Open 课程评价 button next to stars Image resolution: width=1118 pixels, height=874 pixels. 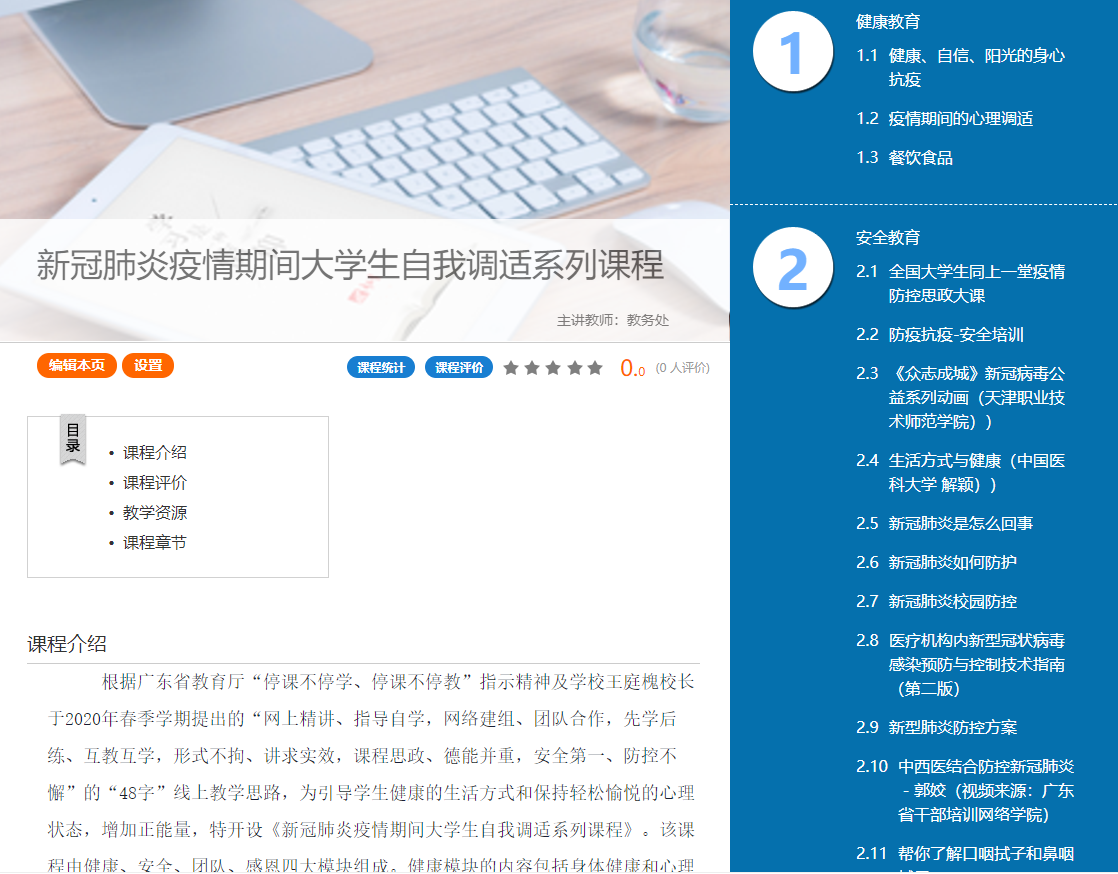coord(459,368)
